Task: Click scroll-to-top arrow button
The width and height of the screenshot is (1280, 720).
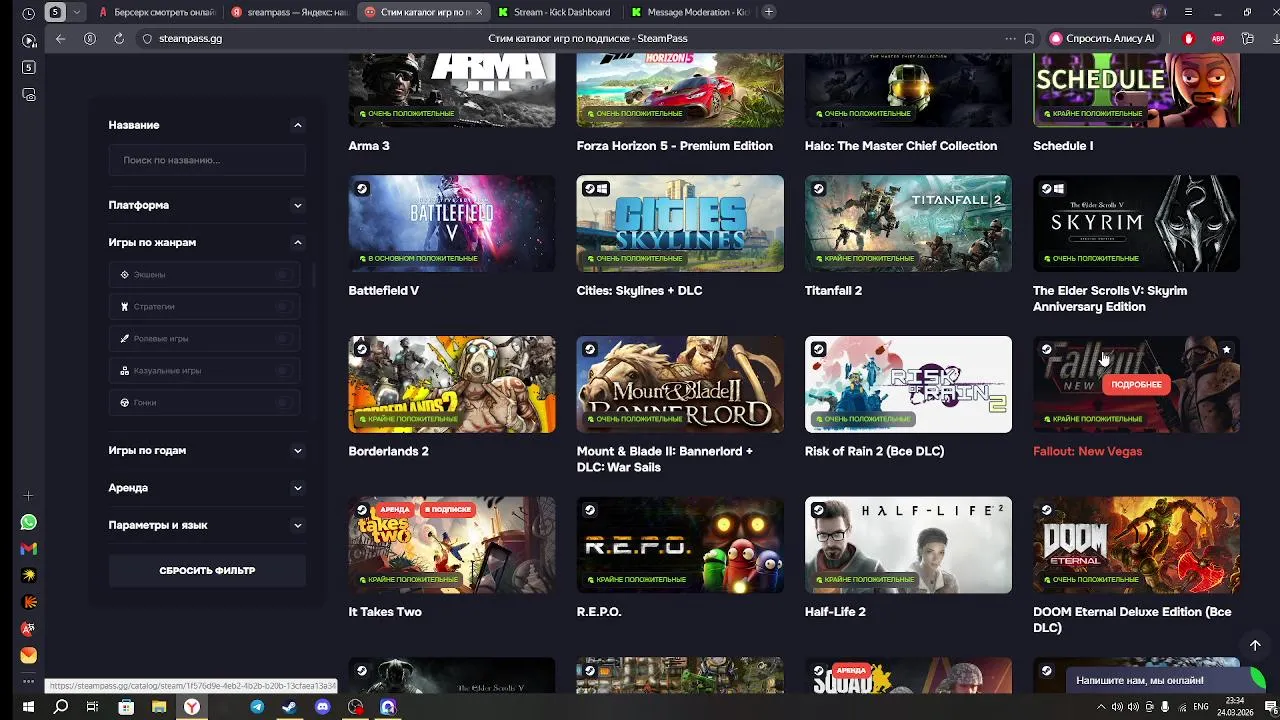Action: coord(1255,645)
